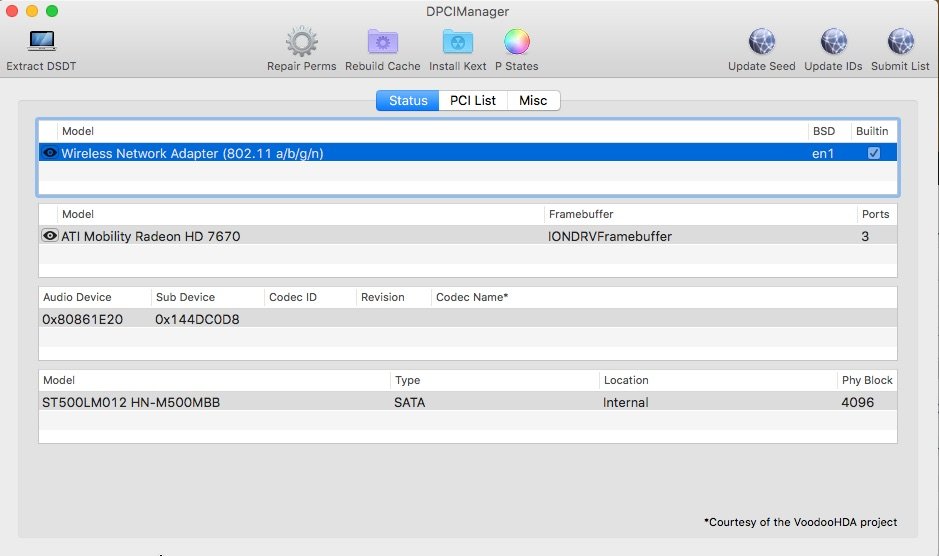939x556 pixels.
Task: Click the Rebuild Cache folder icon
Action: pos(383,42)
